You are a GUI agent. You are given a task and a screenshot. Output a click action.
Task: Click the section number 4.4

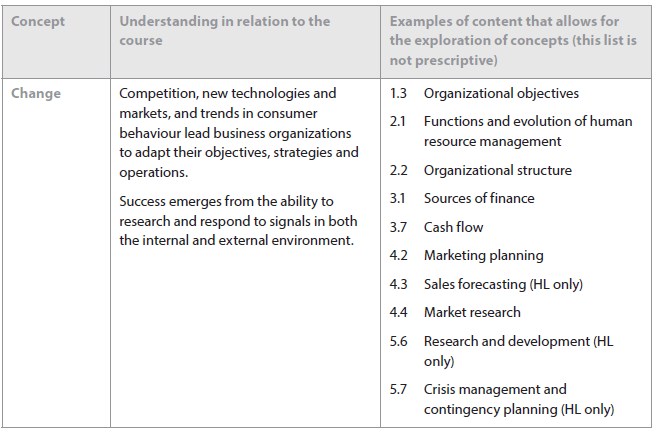coord(398,313)
